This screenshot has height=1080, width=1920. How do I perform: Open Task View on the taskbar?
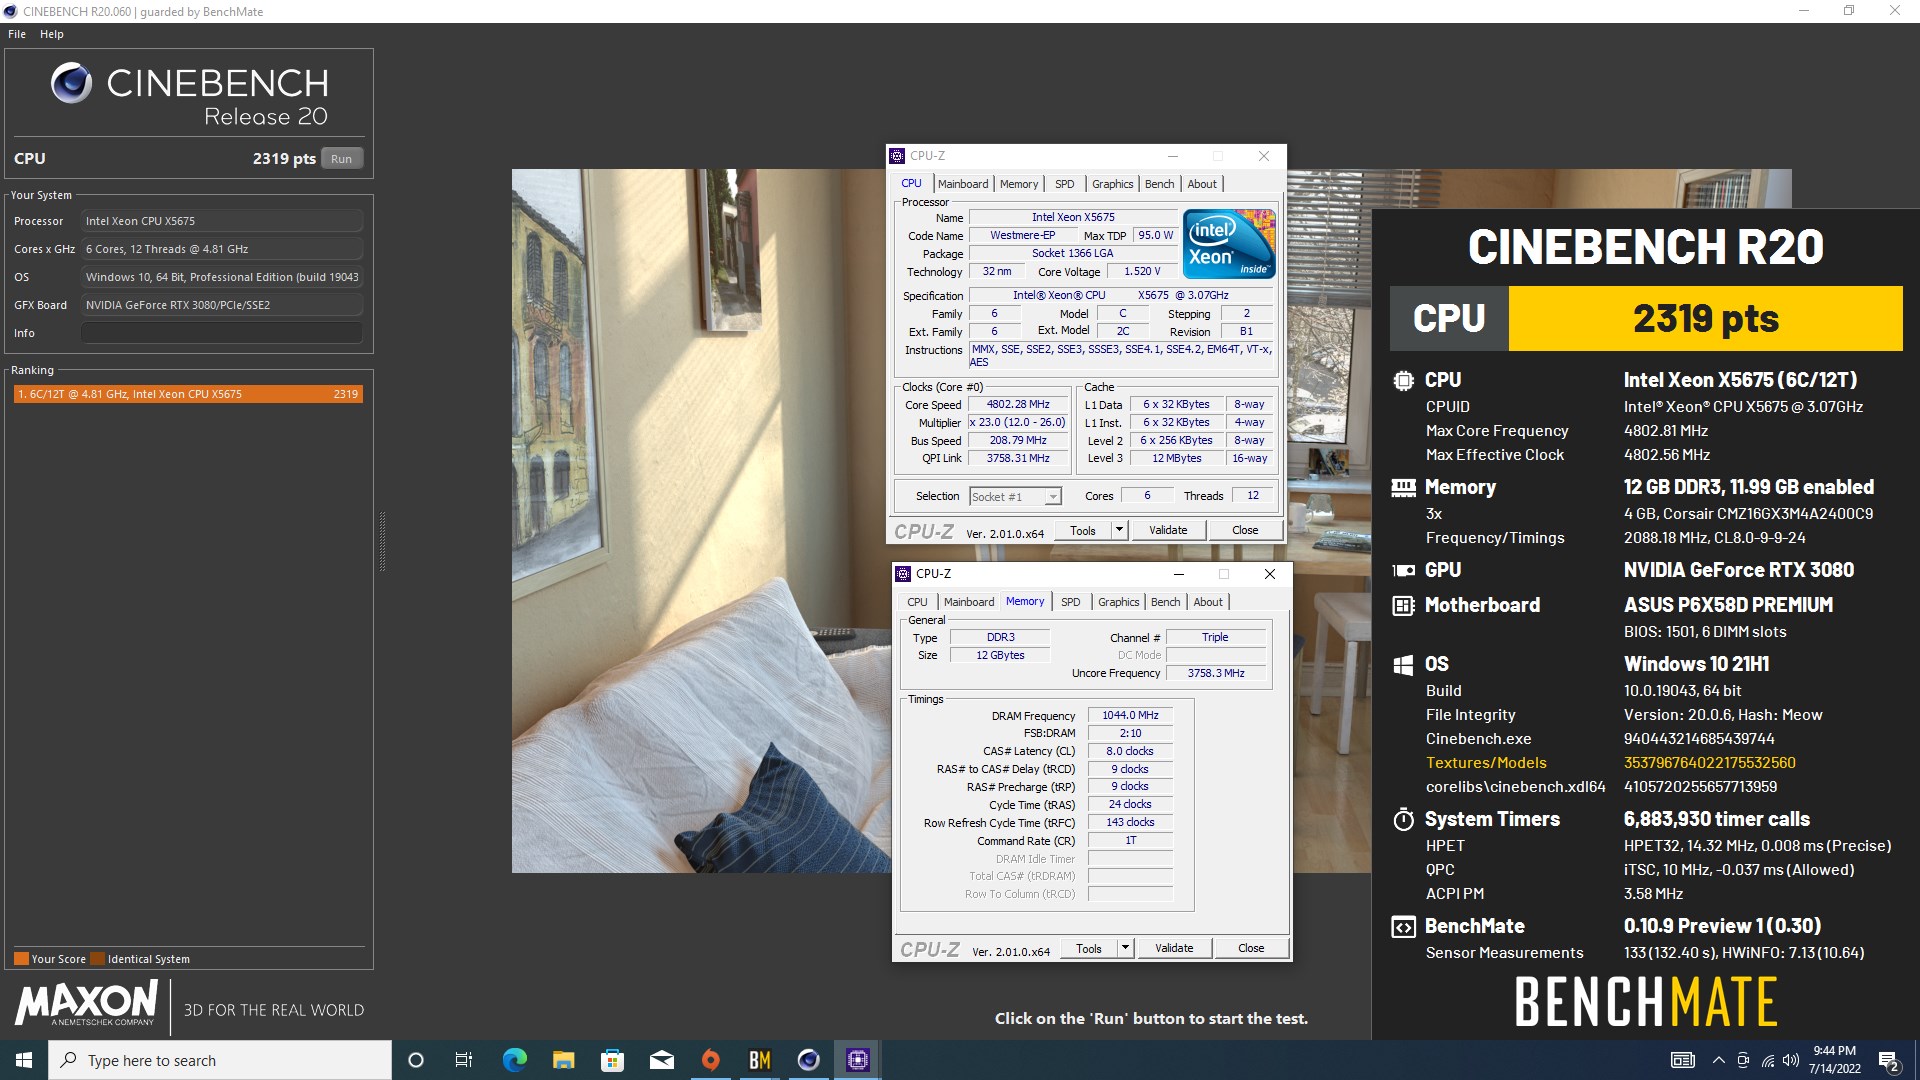pos(464,1060)
